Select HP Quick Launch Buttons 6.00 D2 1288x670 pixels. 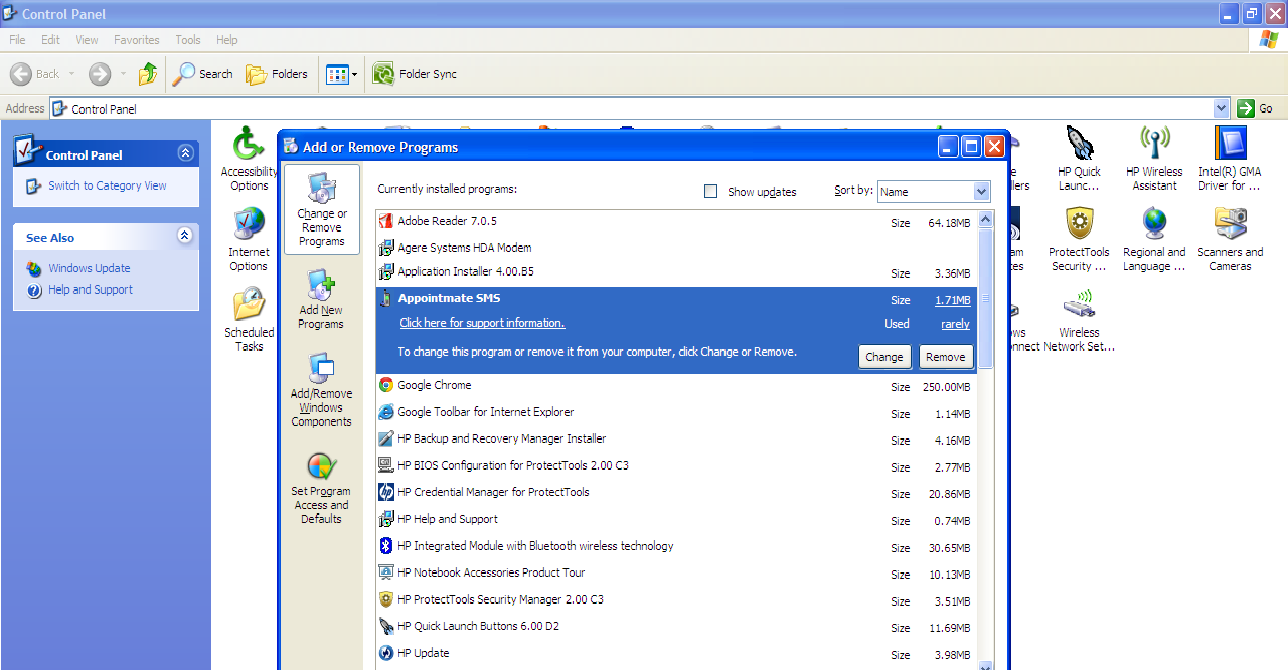click(676, 627)
